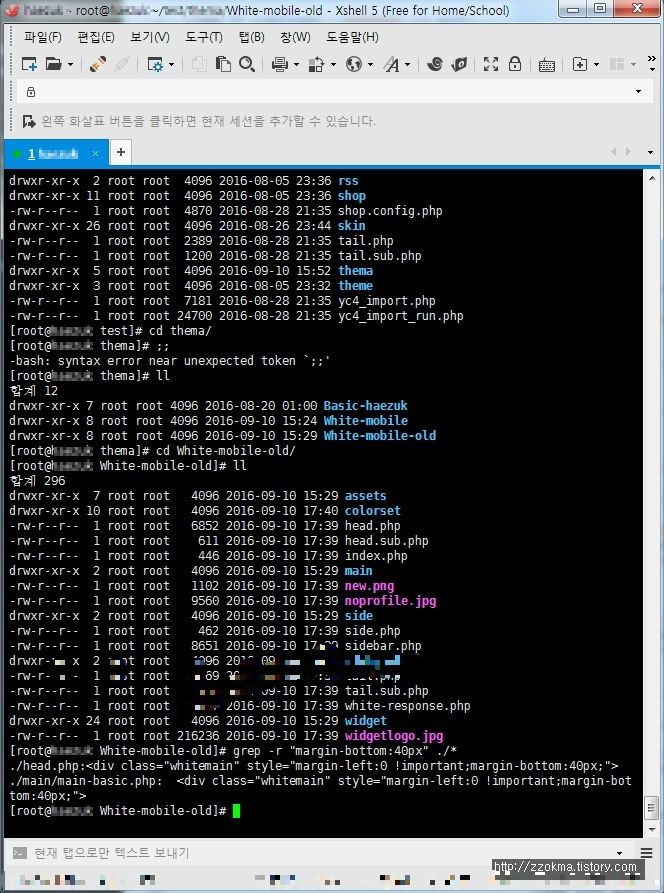Click the Find magnifier icon
The height and width of the screenshot is (893, 664).
pos(247,64)
